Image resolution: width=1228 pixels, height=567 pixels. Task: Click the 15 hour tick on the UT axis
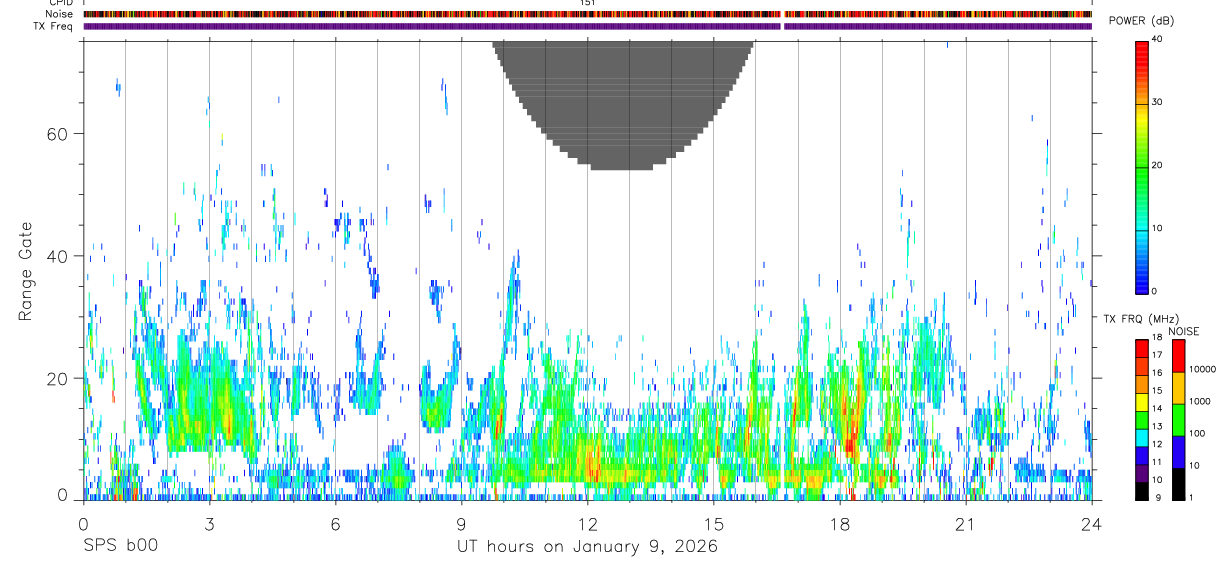(x=714, y=523)
